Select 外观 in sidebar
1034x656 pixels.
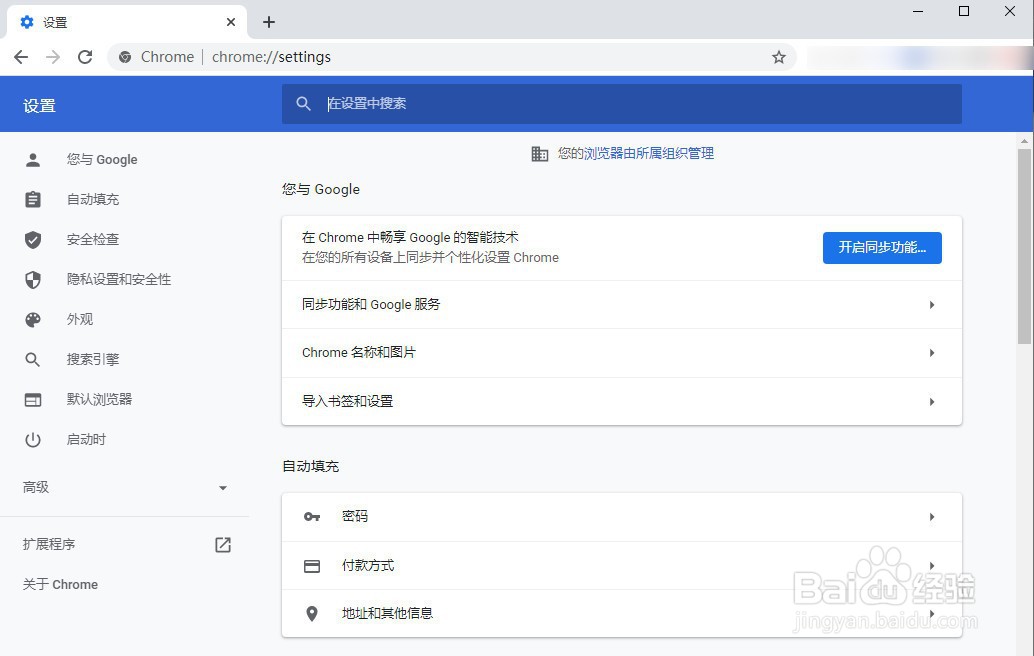pos(80,320)
